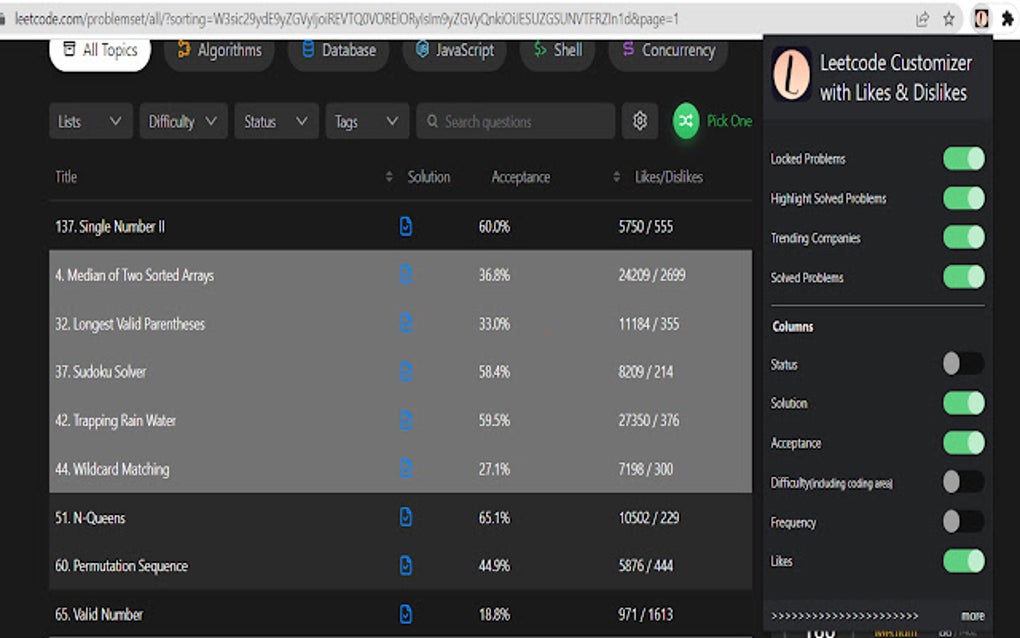
Task: Click acceptance value 65.1%
Action: click(x=494, y=518)
